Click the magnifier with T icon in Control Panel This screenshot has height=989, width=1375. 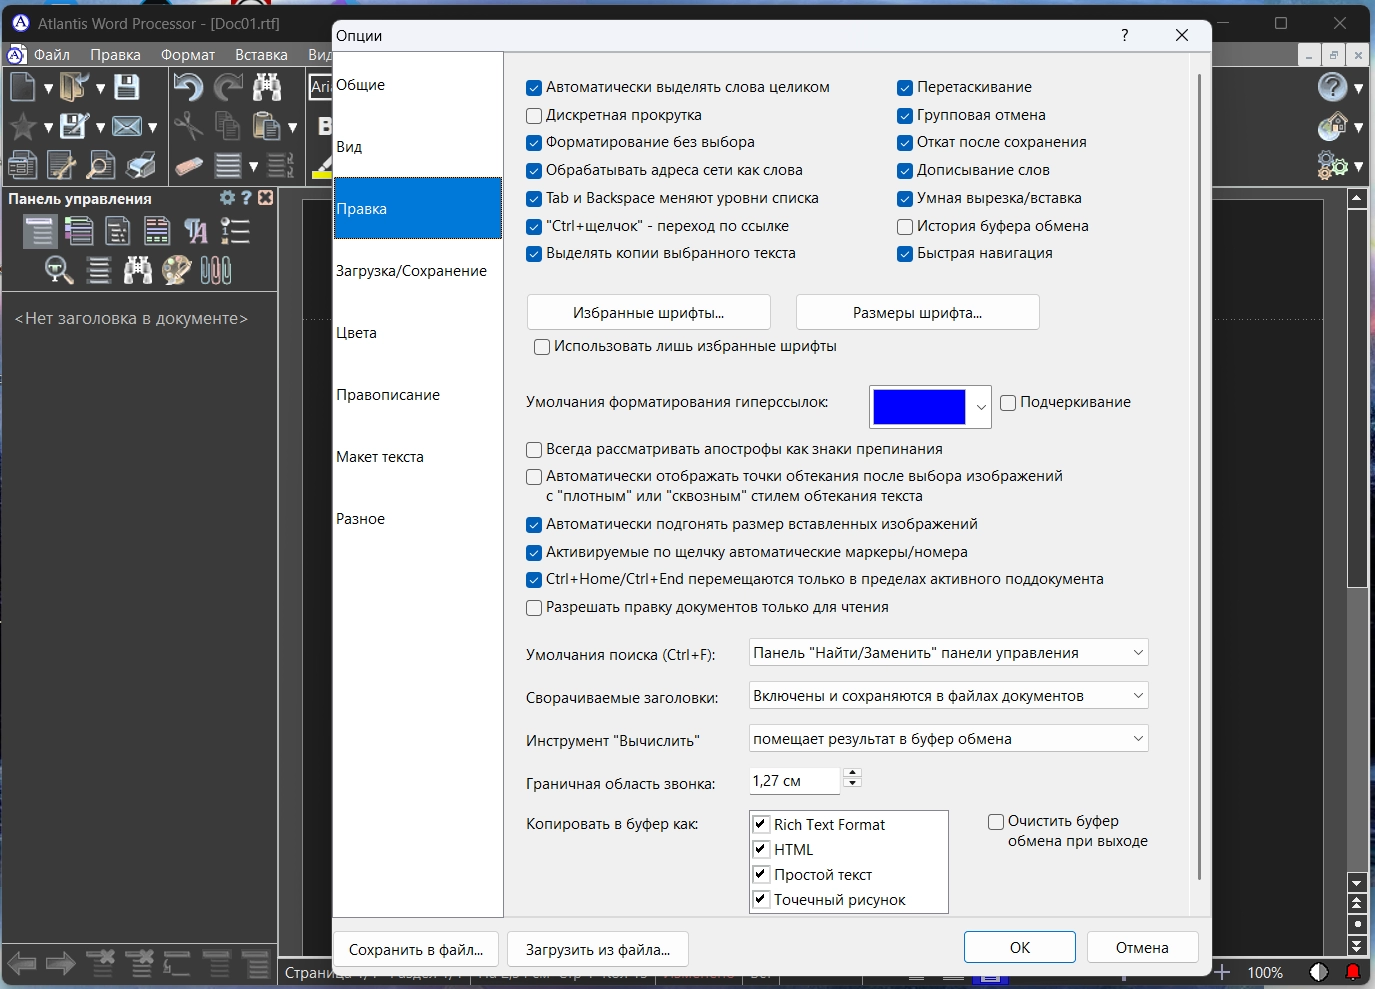pos(59,270)
